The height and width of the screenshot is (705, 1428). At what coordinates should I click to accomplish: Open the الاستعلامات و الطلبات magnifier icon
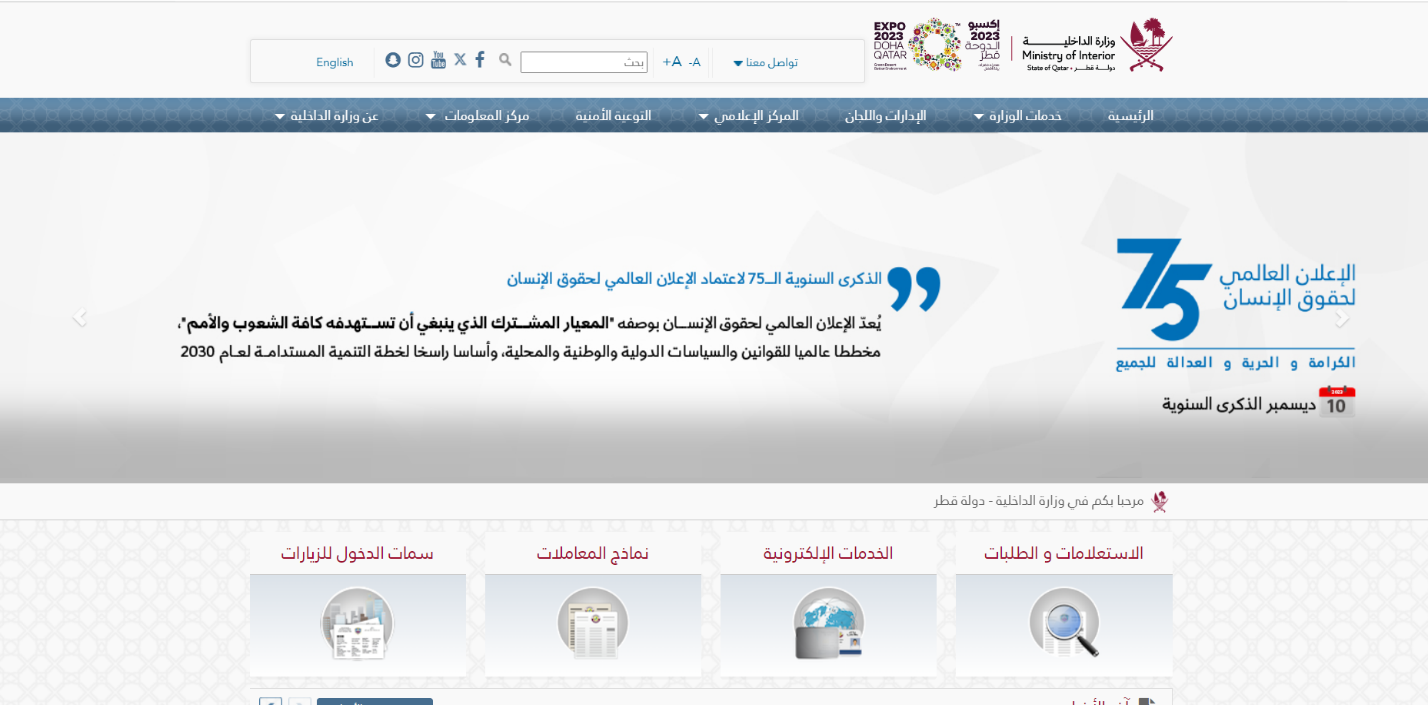tap(1064, 622)
